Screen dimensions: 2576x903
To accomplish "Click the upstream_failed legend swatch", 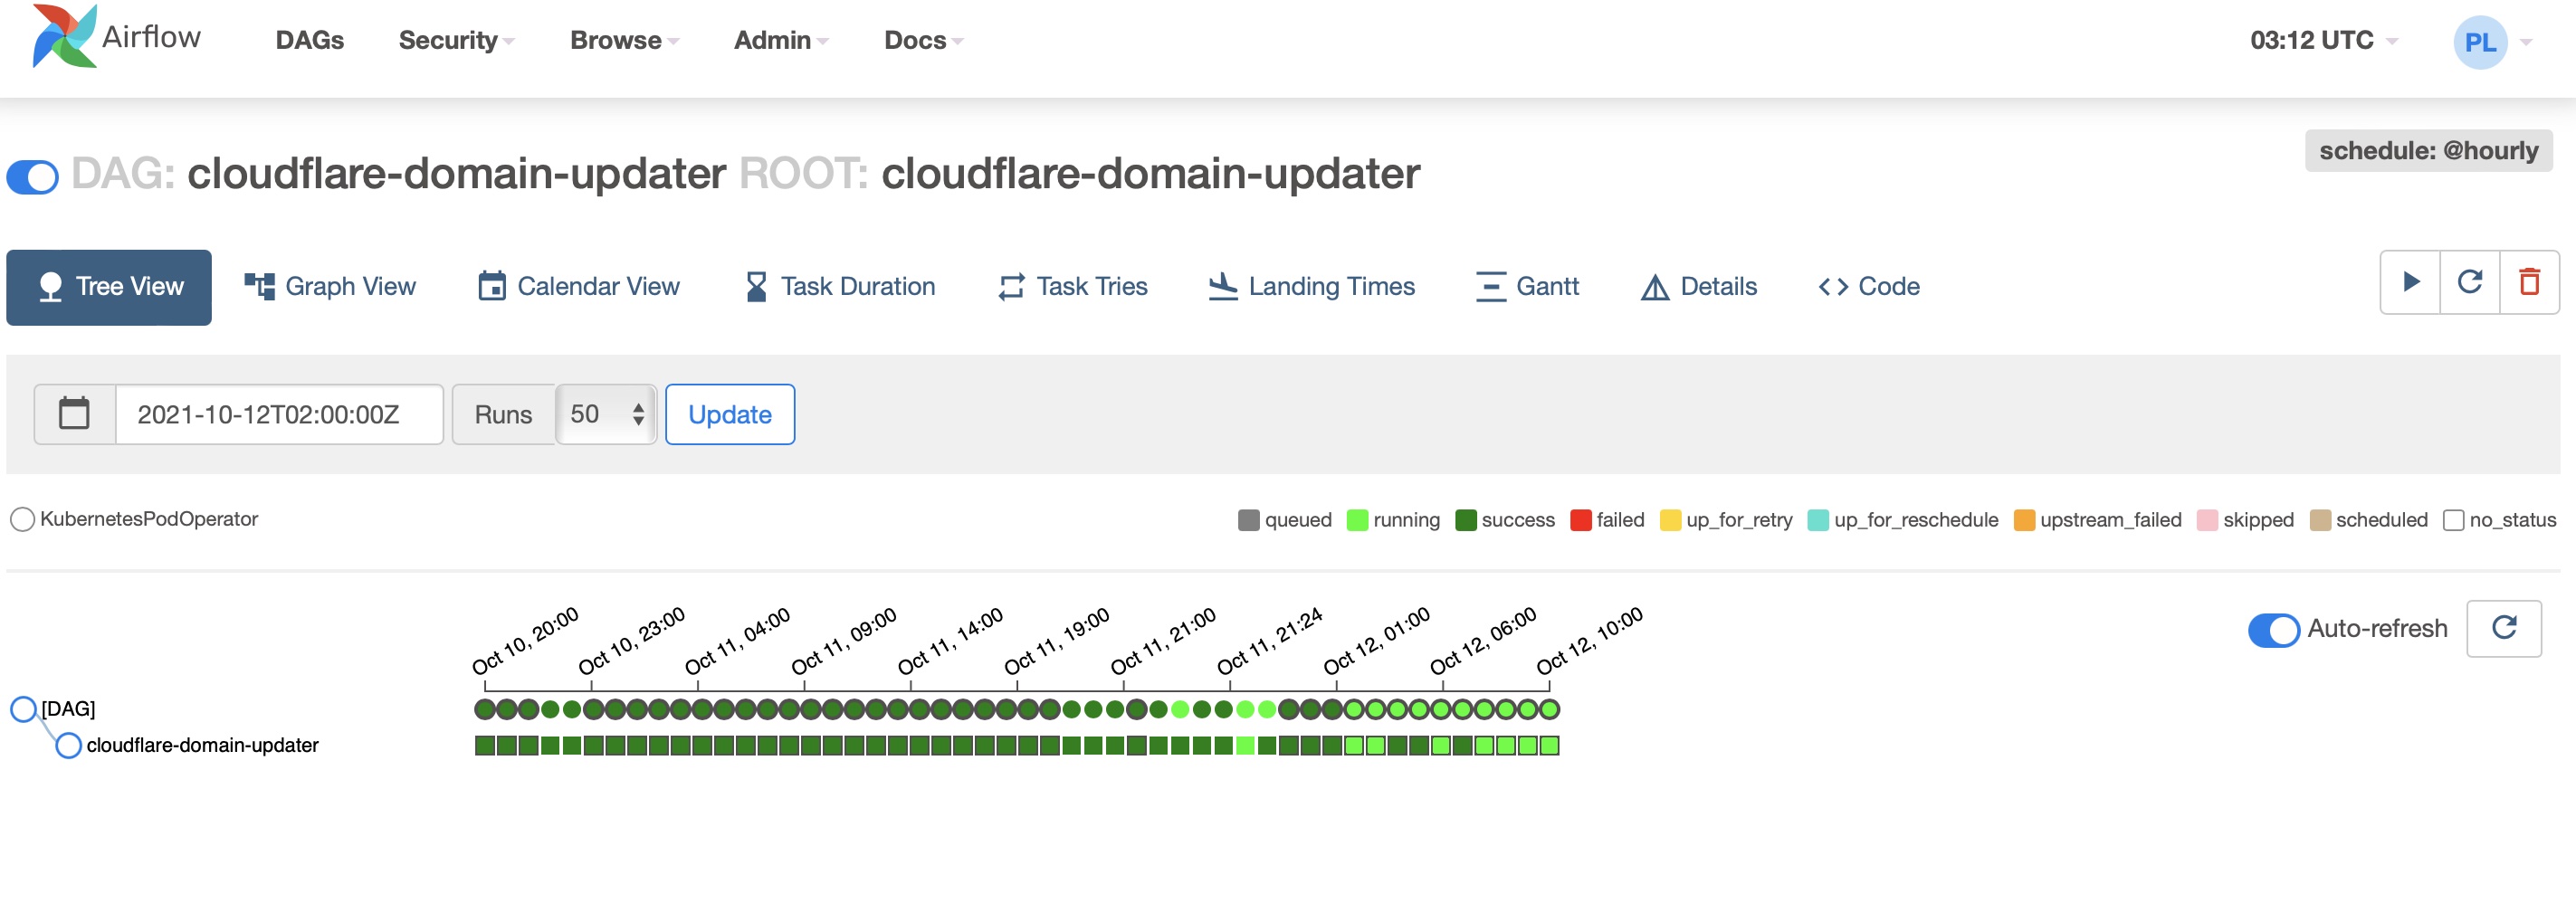I will (2024, 521).
